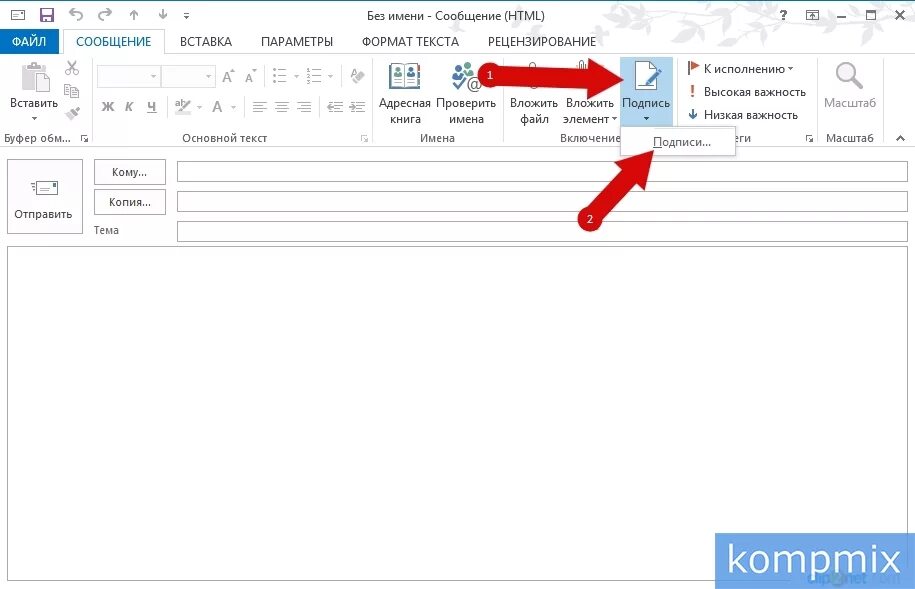Click the Копия... CC button
The image size is (915, 589).
(130, 202)
